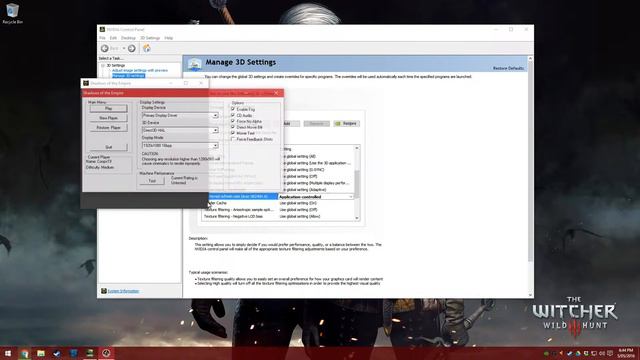The image size is (640, 360).
Task: Switch to Shadows of the Empire taskbar icon
Action: tap(106, 353)
